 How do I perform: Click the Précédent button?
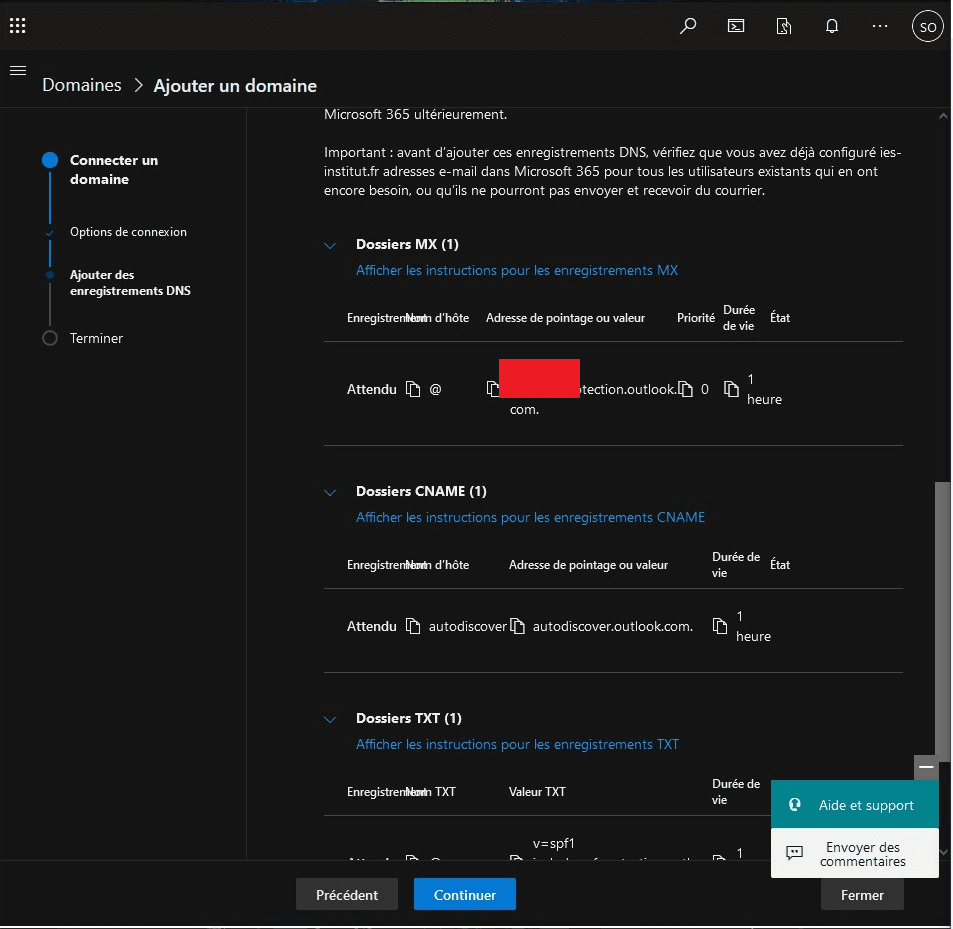coord(346,895)
